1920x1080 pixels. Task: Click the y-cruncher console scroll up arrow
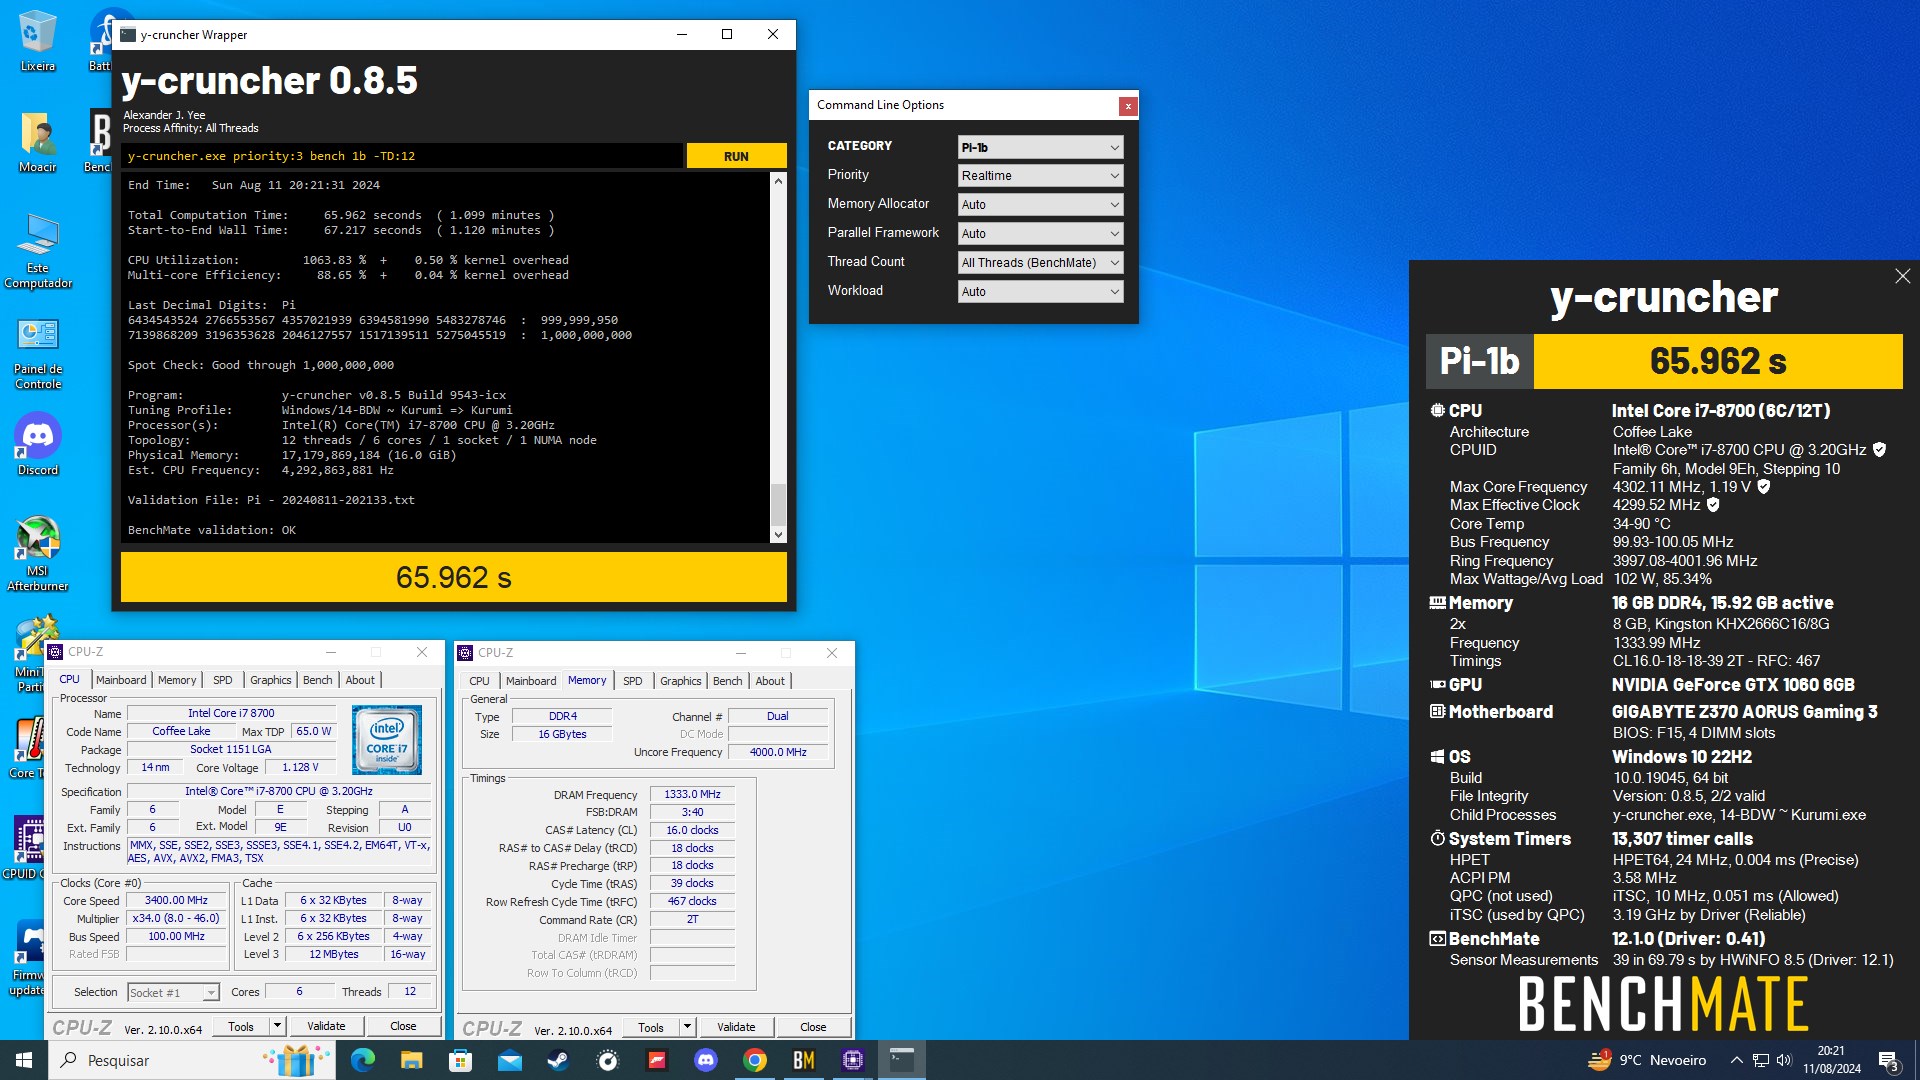coord(778,181)
